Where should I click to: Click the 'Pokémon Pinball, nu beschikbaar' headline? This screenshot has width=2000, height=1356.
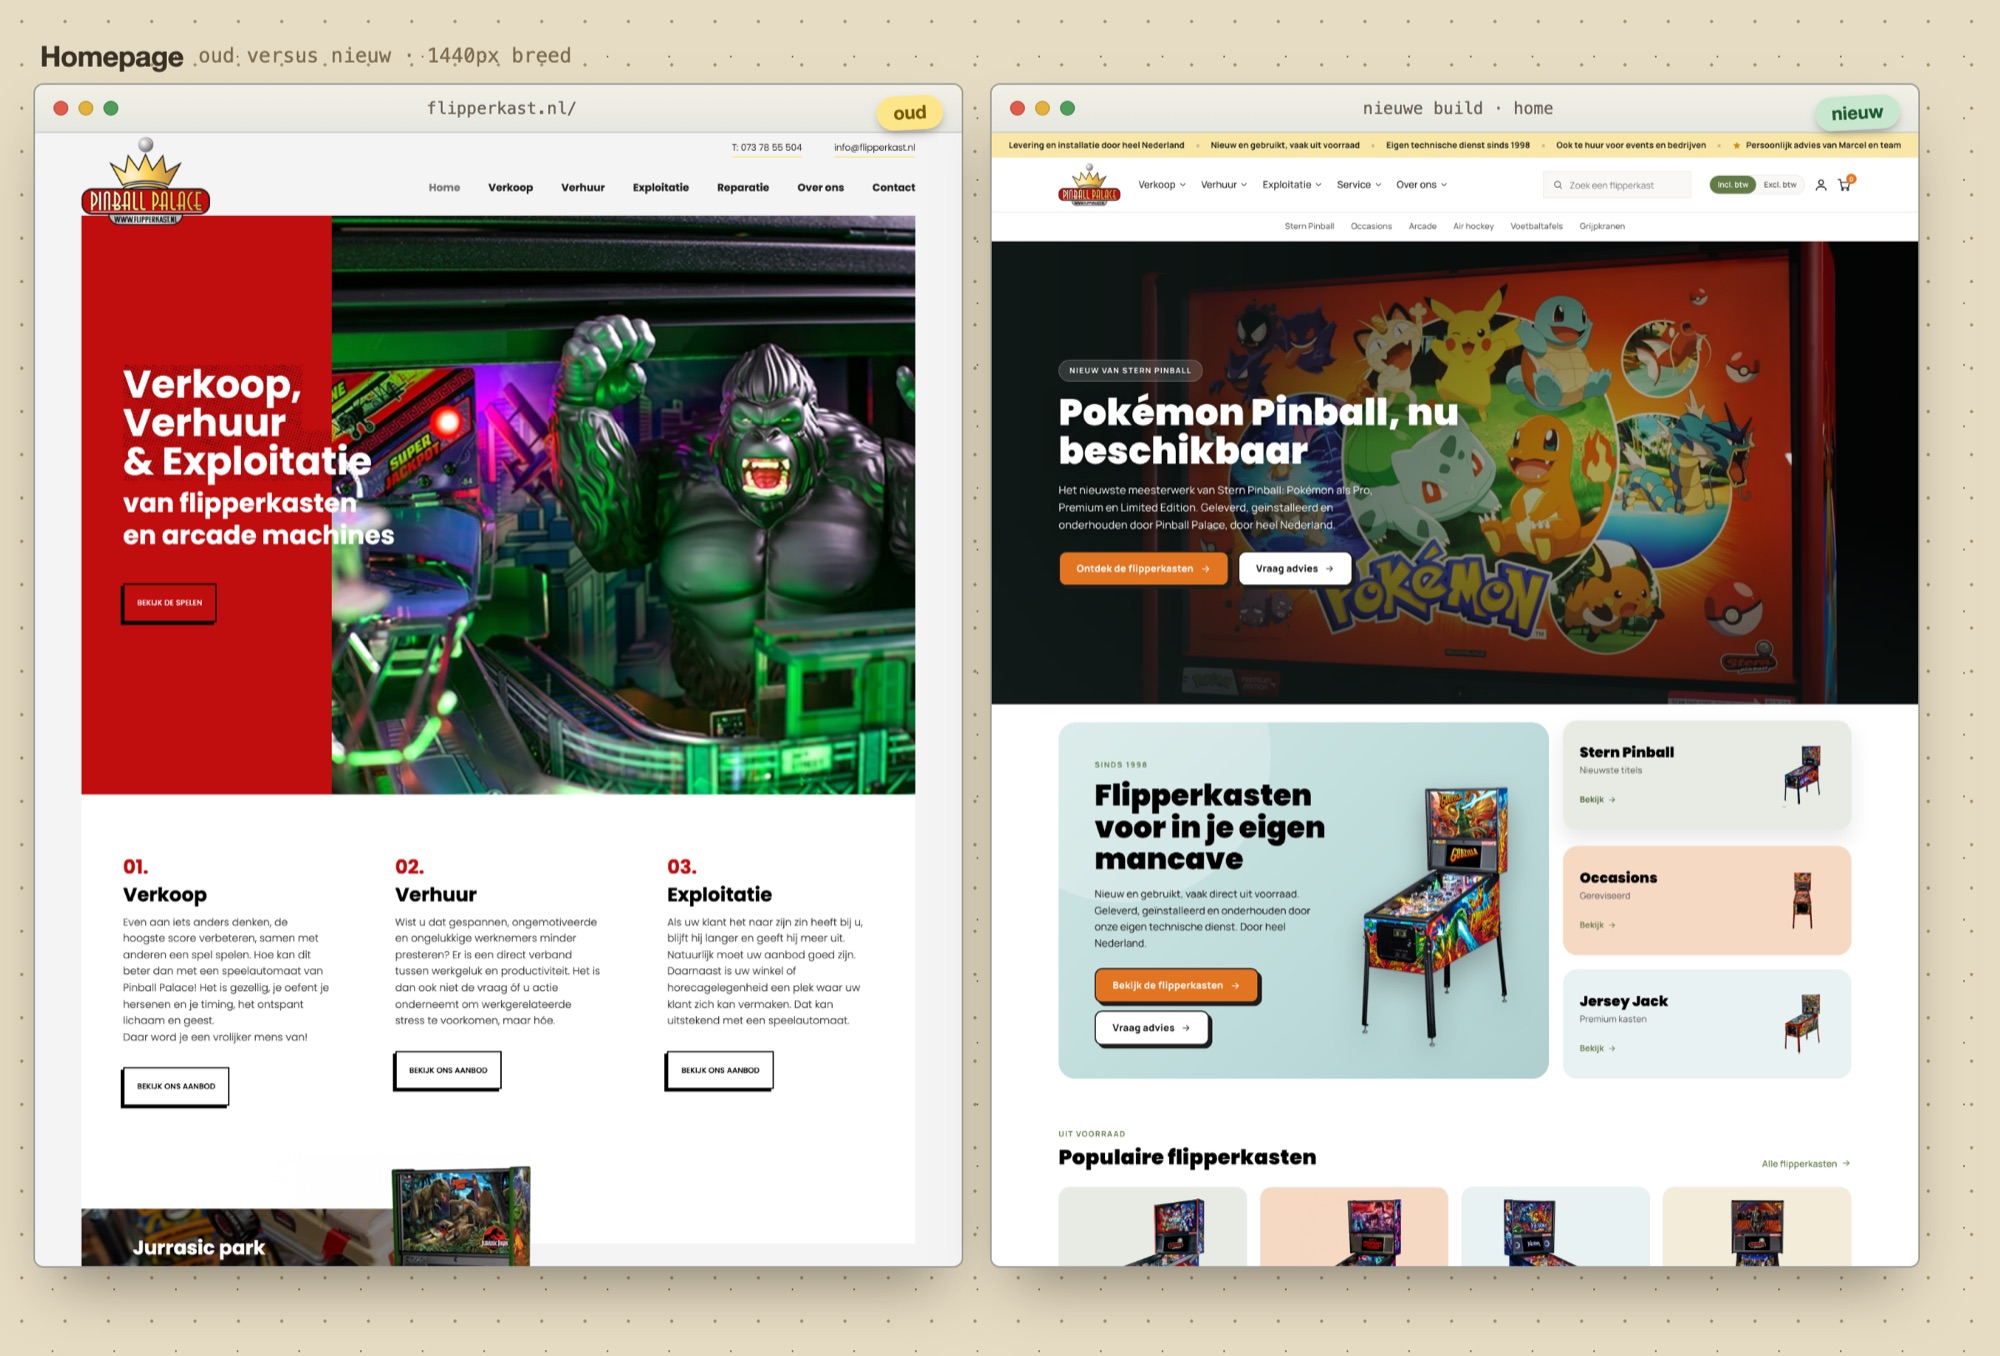tap(1258, 431)
